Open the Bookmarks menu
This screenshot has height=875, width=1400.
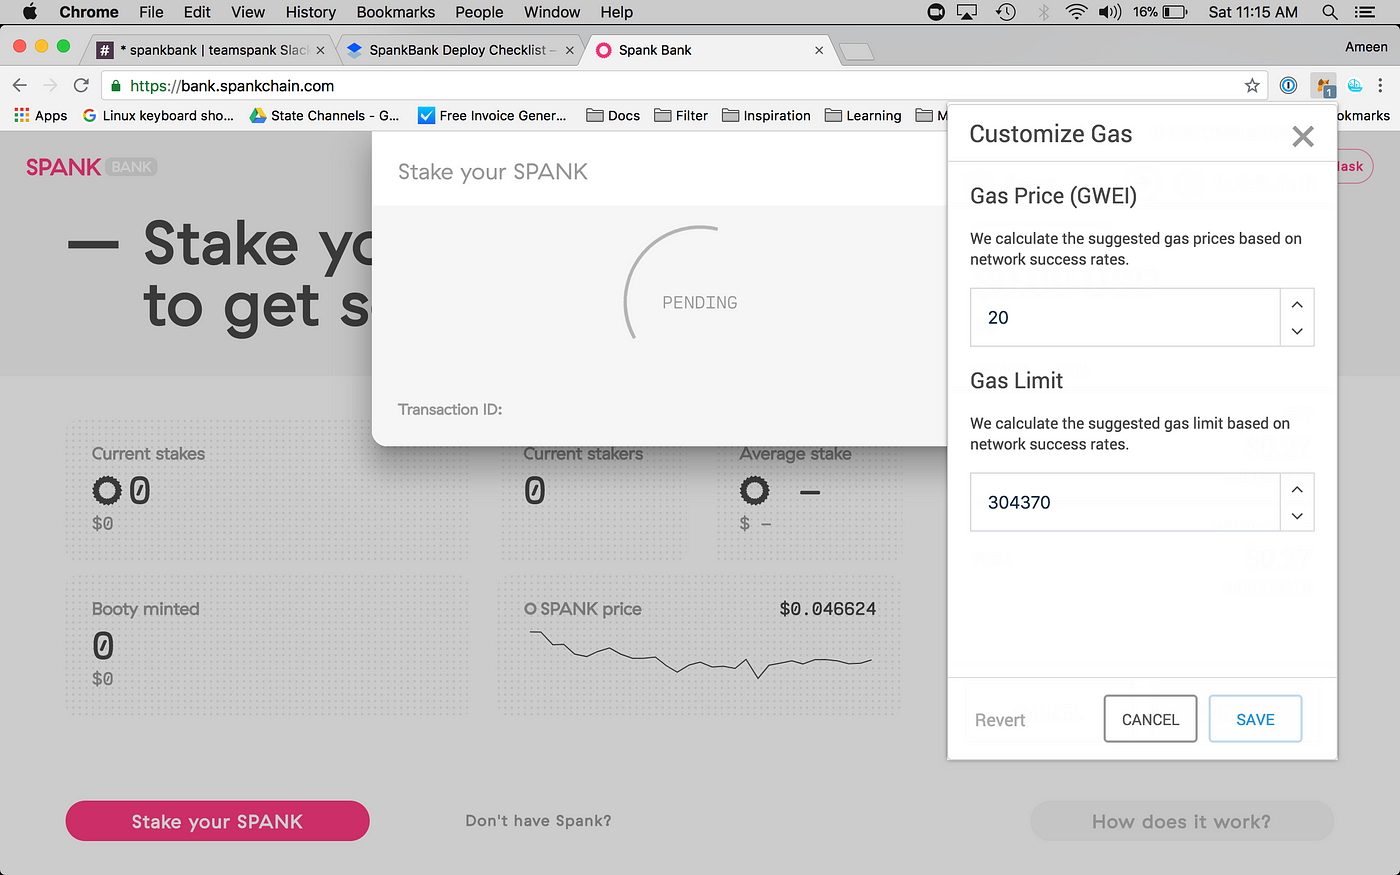click(x=396, y=12)
